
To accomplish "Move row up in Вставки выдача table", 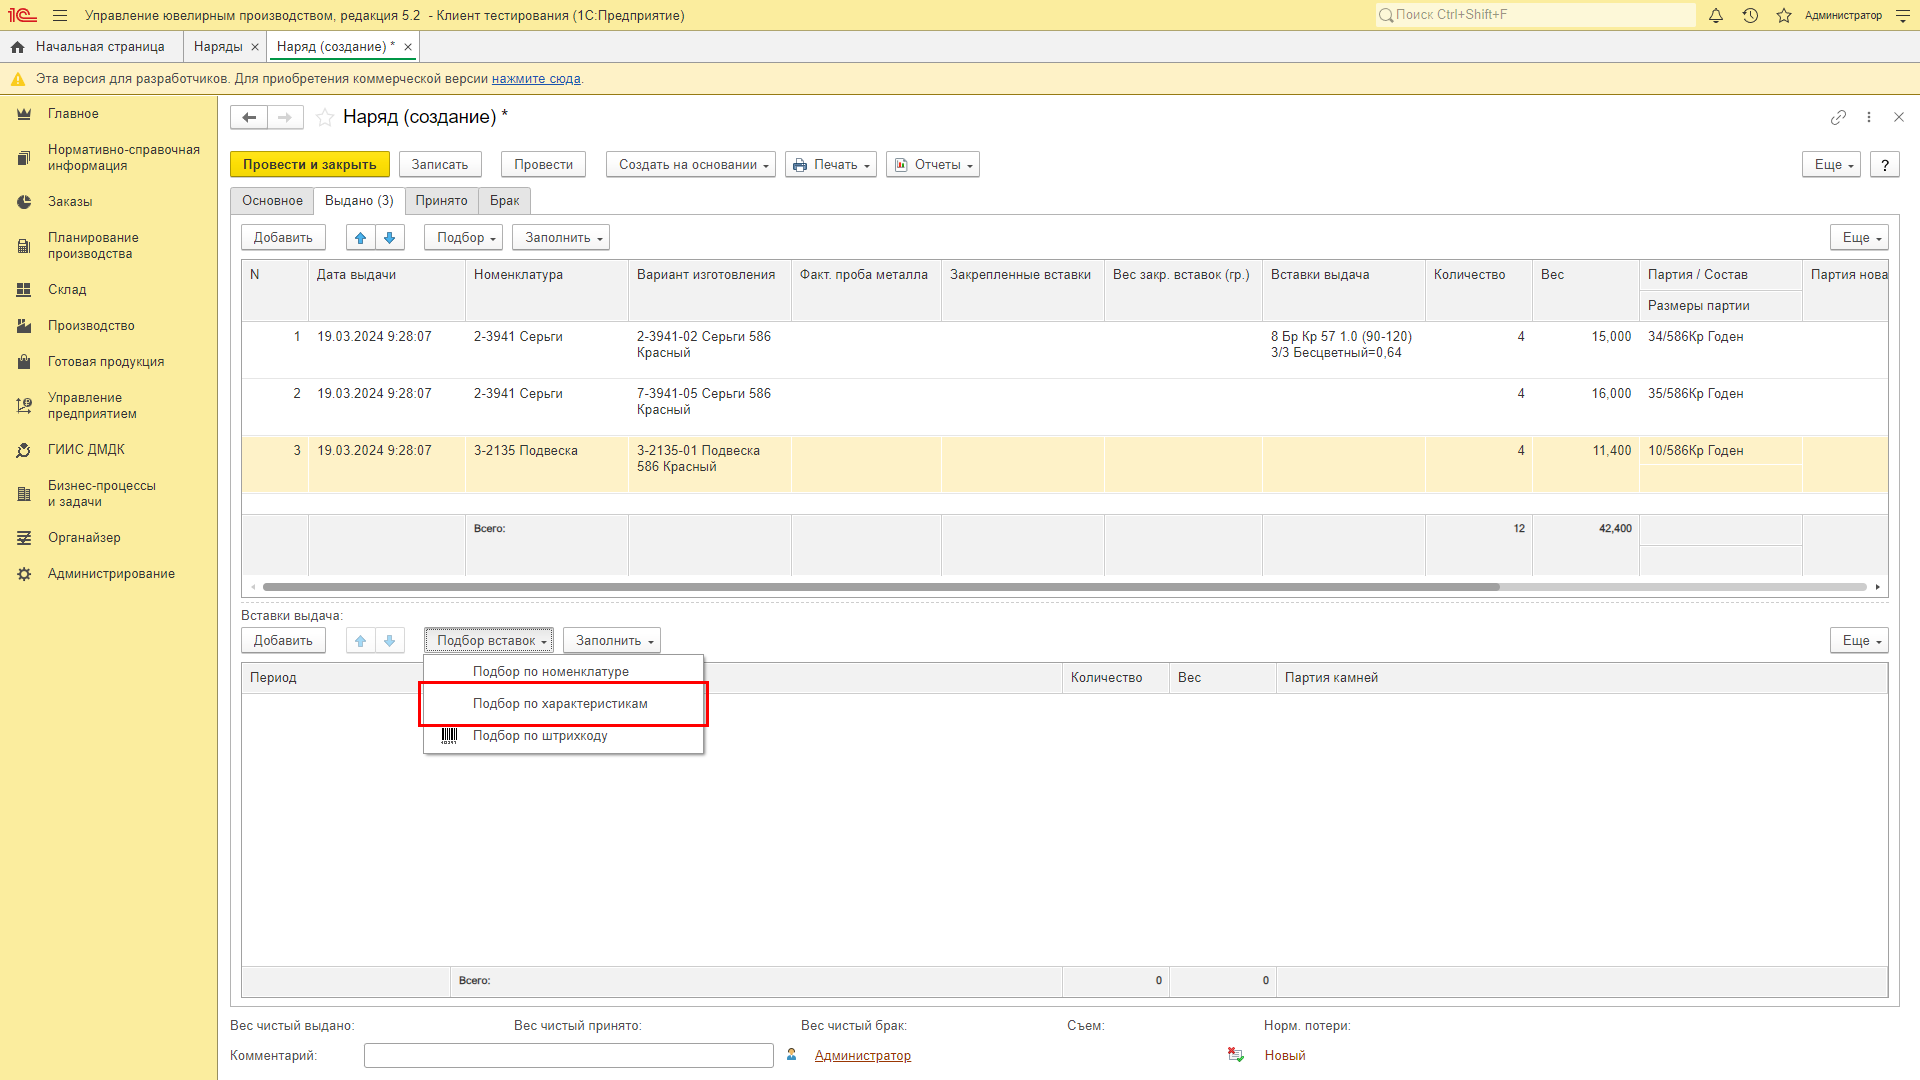I will 361,641.
